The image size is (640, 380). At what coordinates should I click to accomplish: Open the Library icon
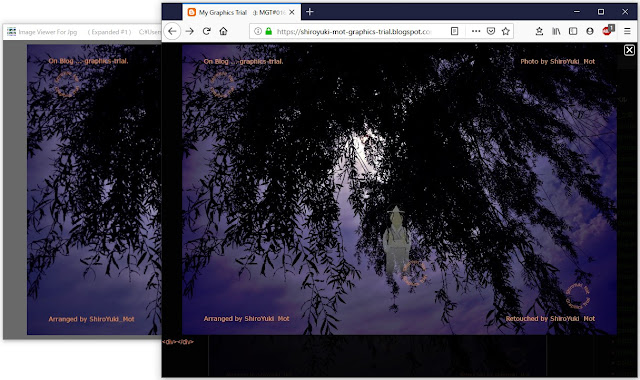point(556,31)
